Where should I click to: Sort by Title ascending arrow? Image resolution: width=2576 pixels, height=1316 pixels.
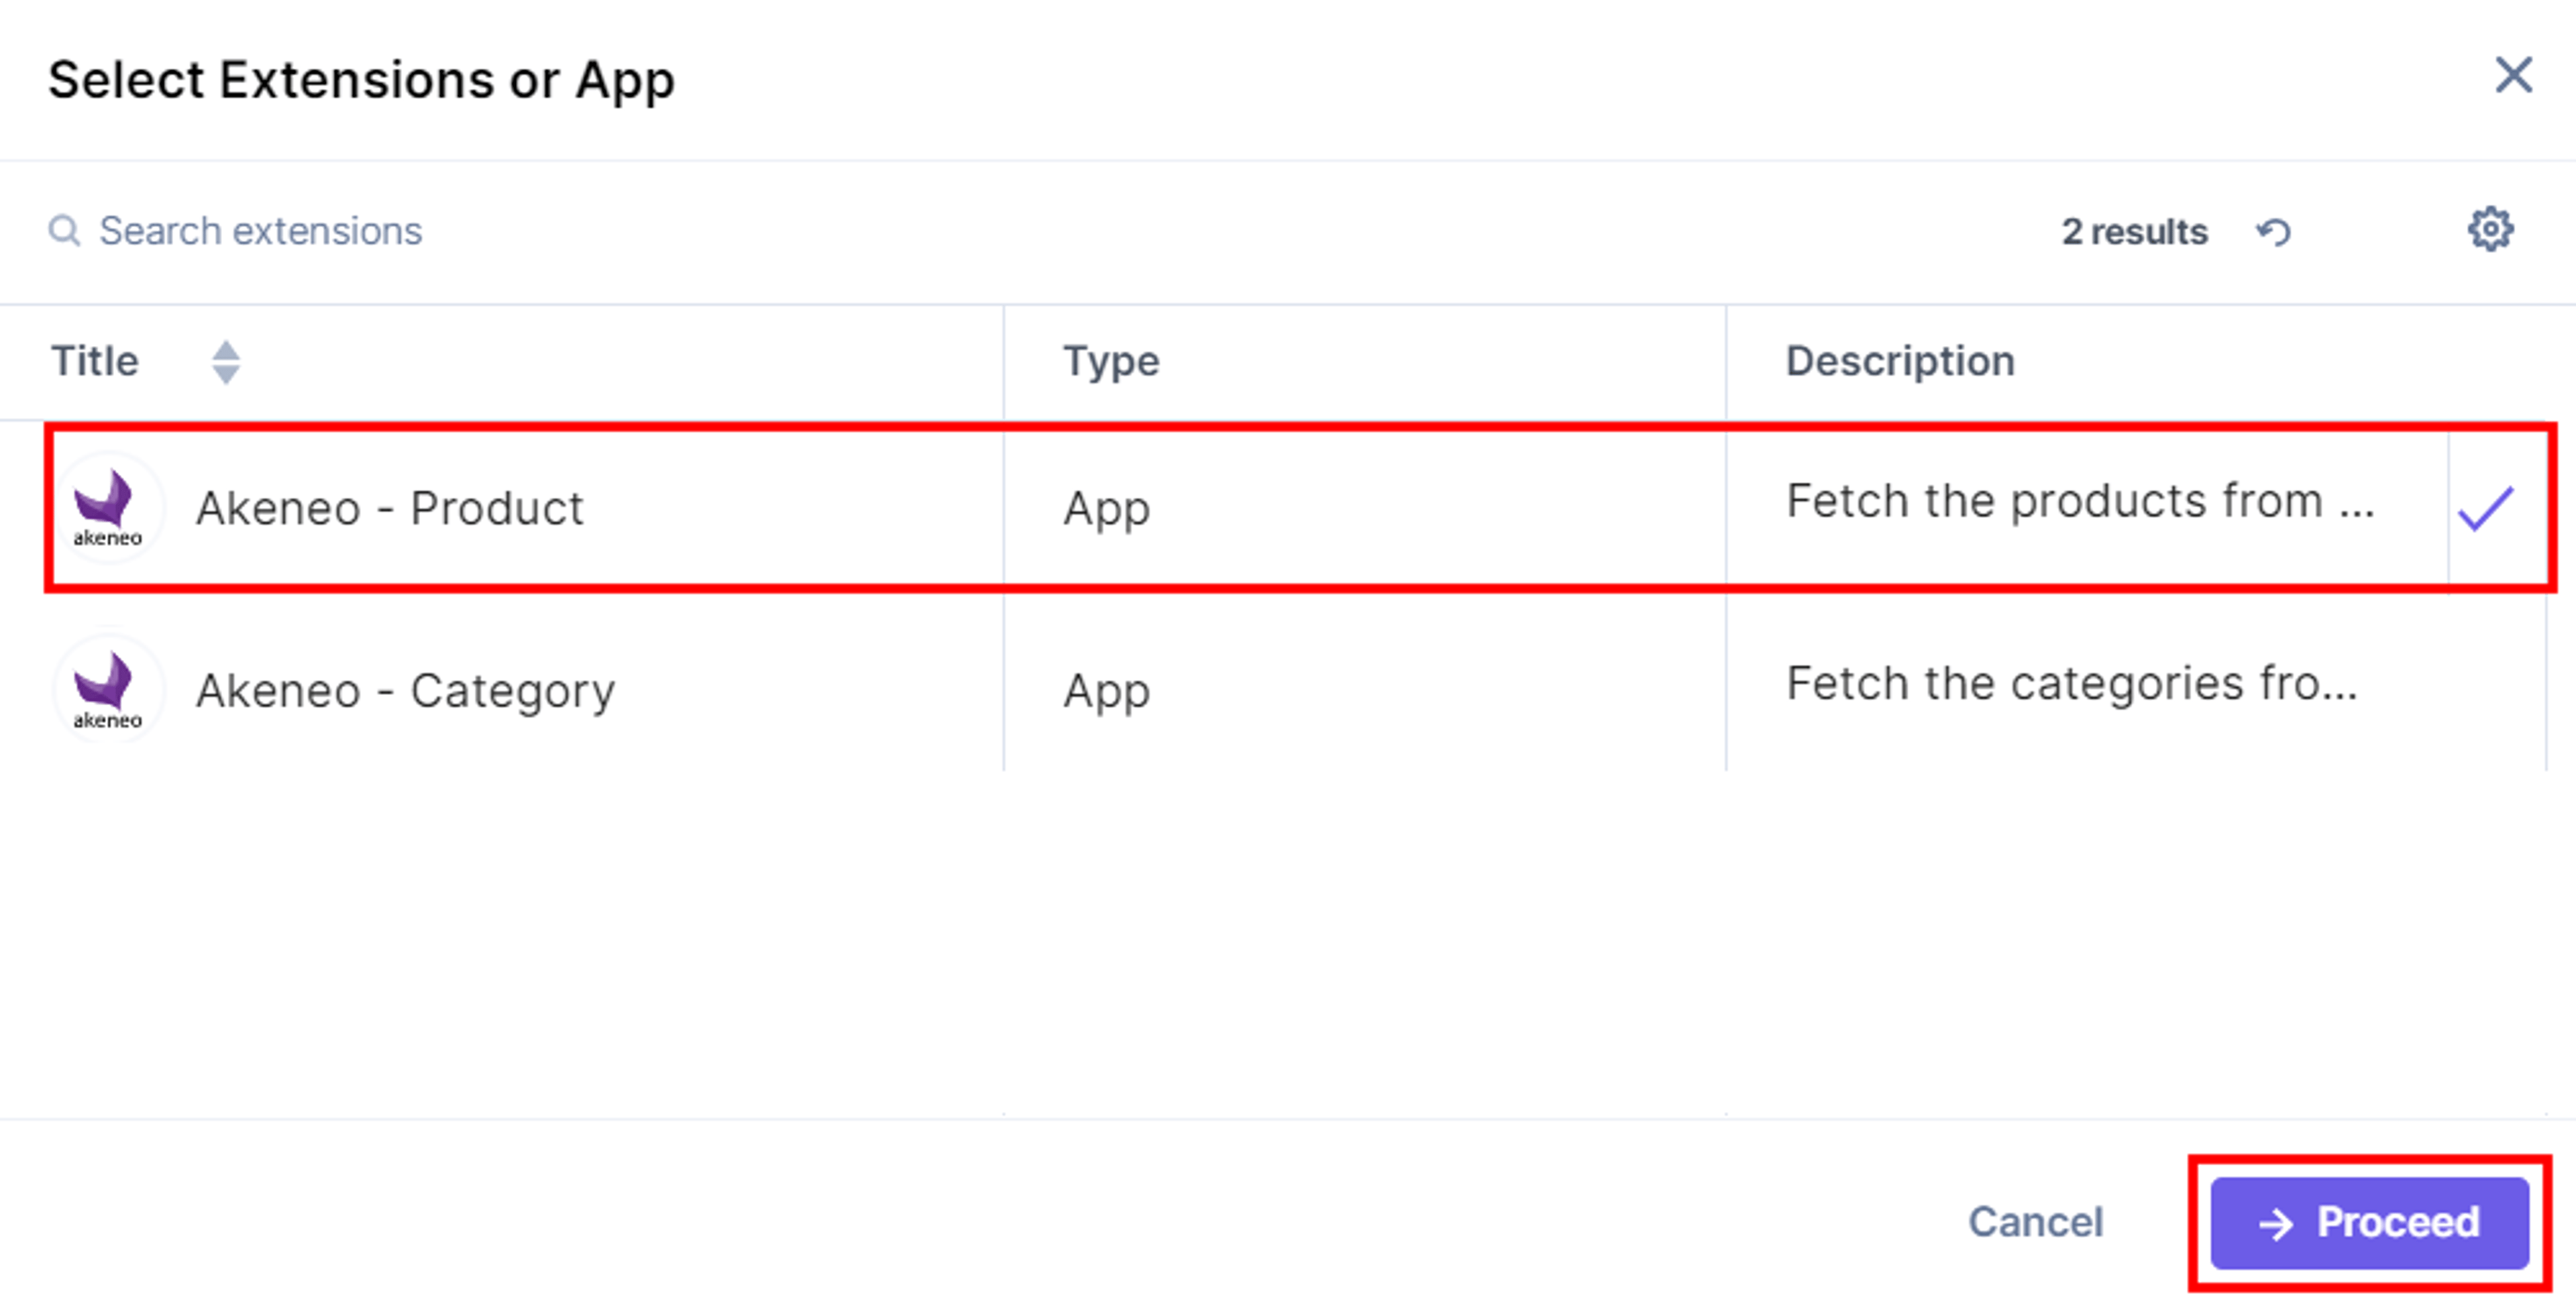tap(226, 350)
